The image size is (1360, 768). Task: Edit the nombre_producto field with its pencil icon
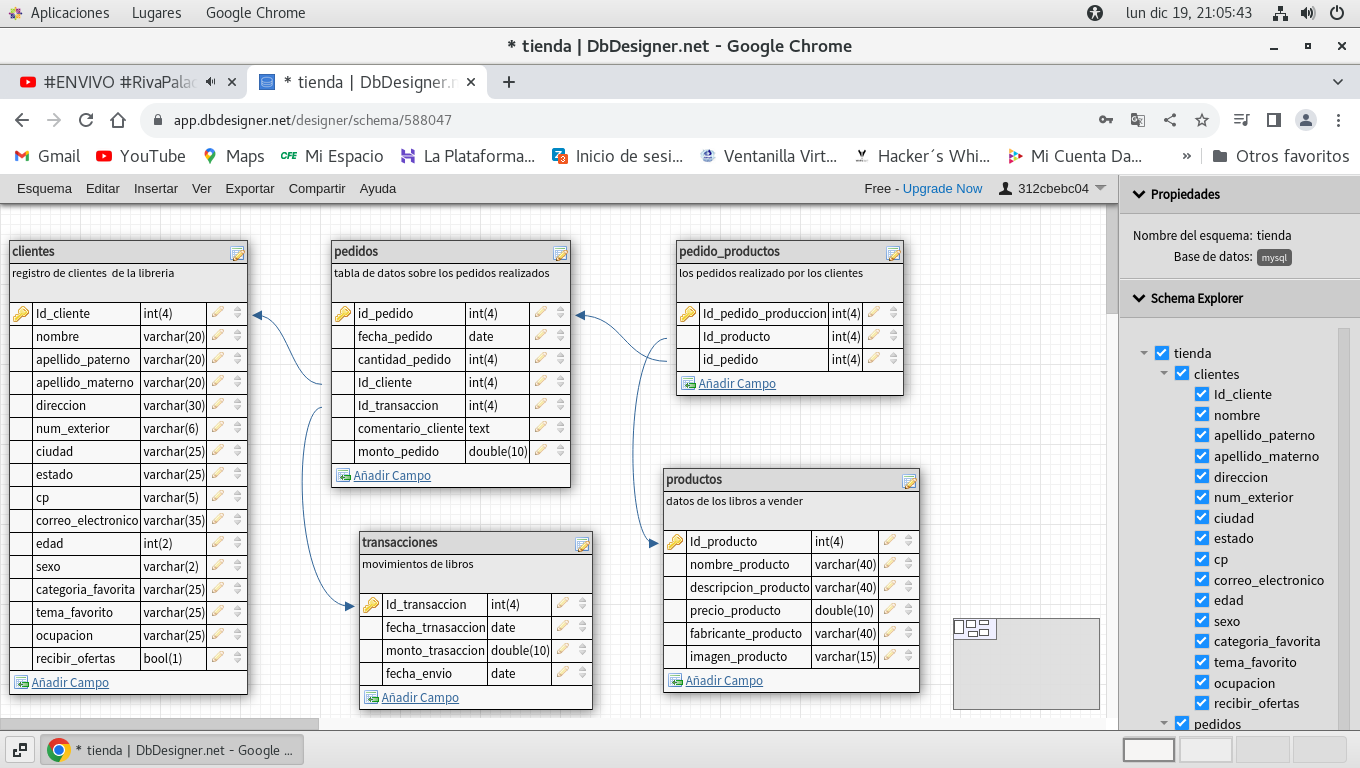click(889, 564)
